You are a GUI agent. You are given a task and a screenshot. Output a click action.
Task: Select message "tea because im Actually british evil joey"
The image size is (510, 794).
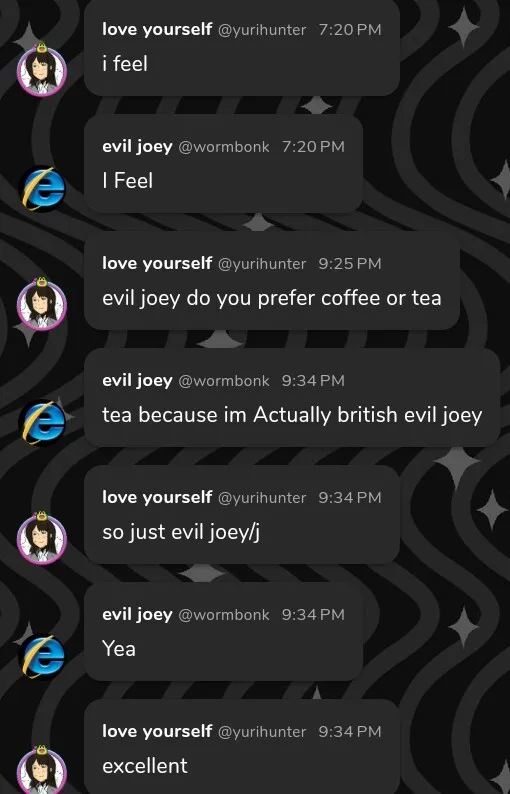(292, 415)
